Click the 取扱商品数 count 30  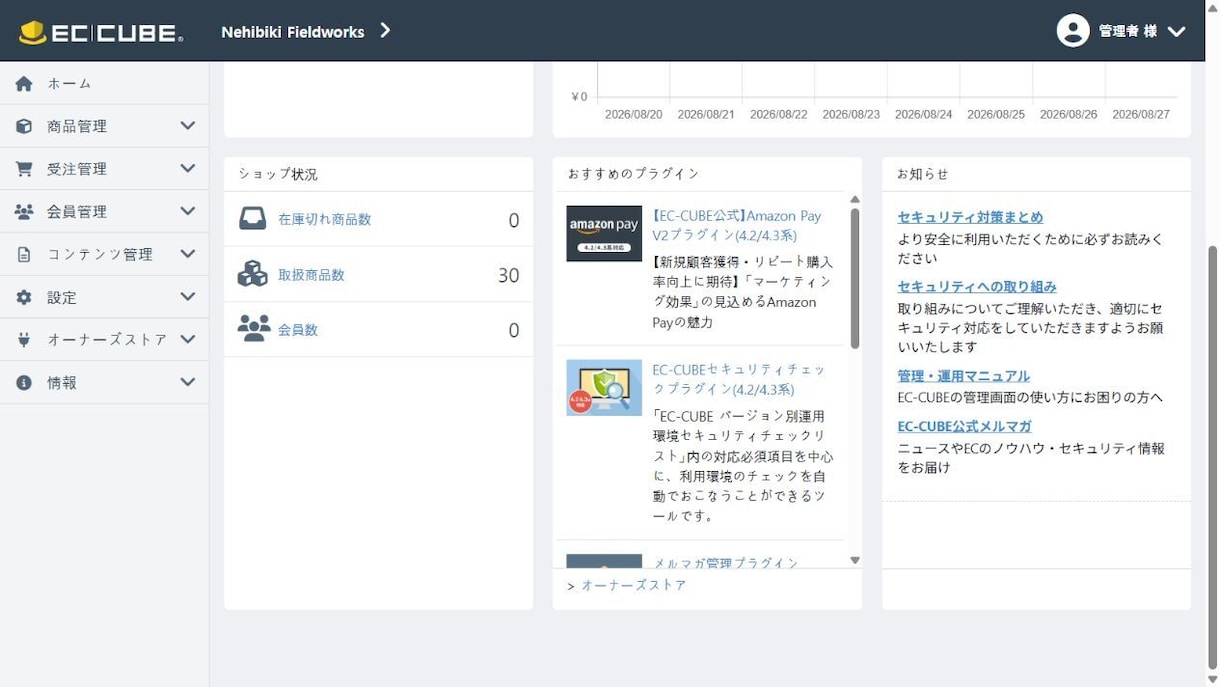tap(508, 275)
